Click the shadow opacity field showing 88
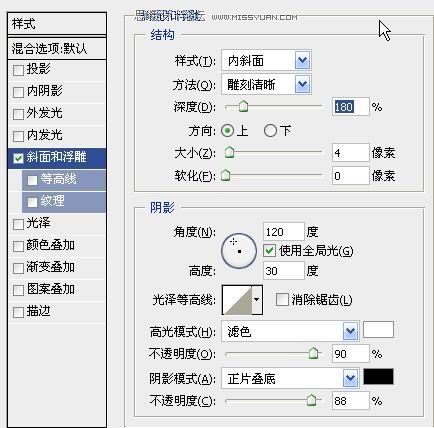The width and height of the screenshot is (434, 428). (351, 400)
